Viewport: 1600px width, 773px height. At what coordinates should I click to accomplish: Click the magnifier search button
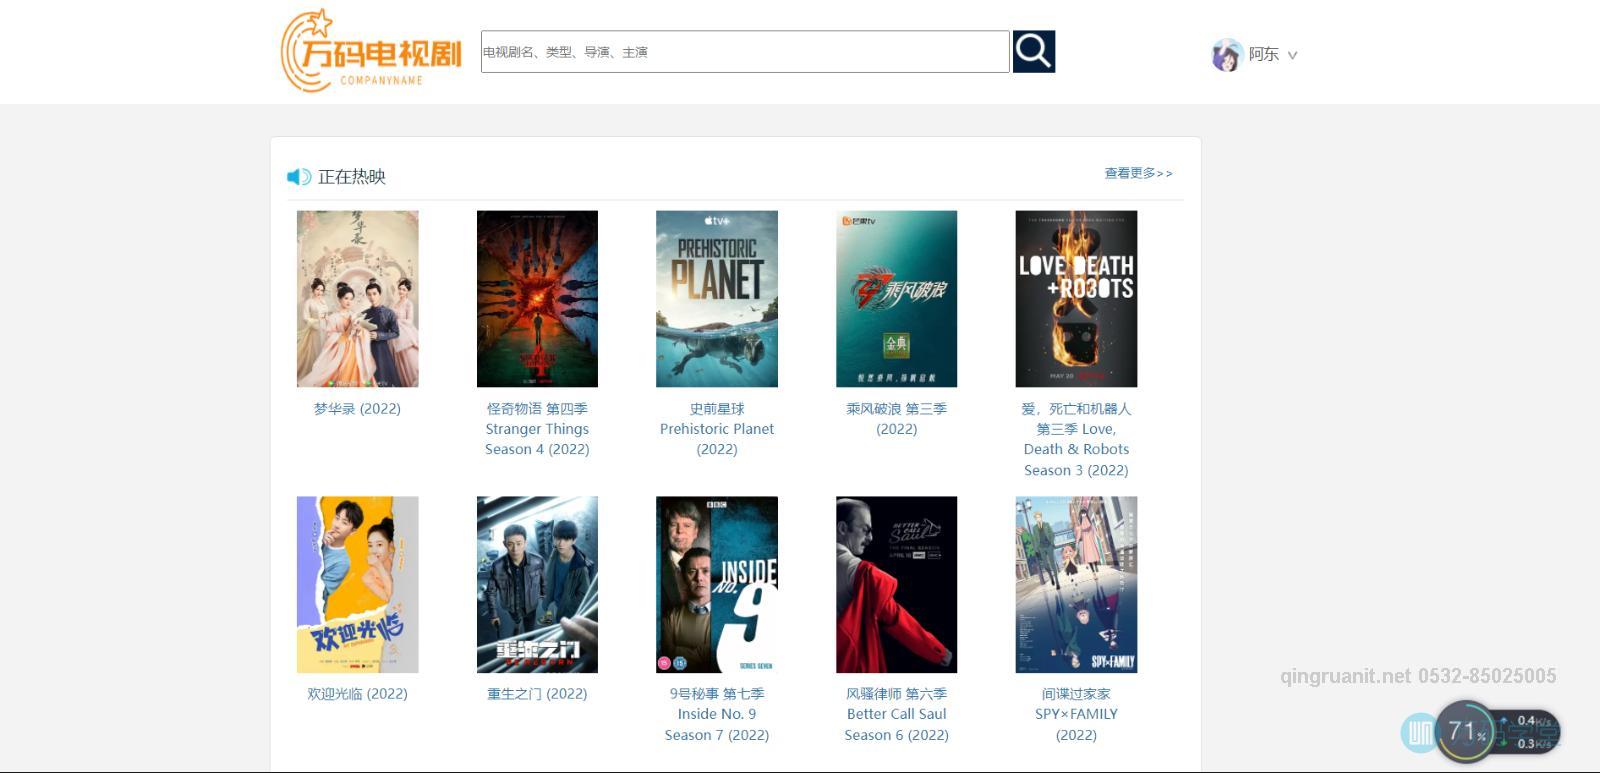pyautogui.click(x=1034, y=51)
